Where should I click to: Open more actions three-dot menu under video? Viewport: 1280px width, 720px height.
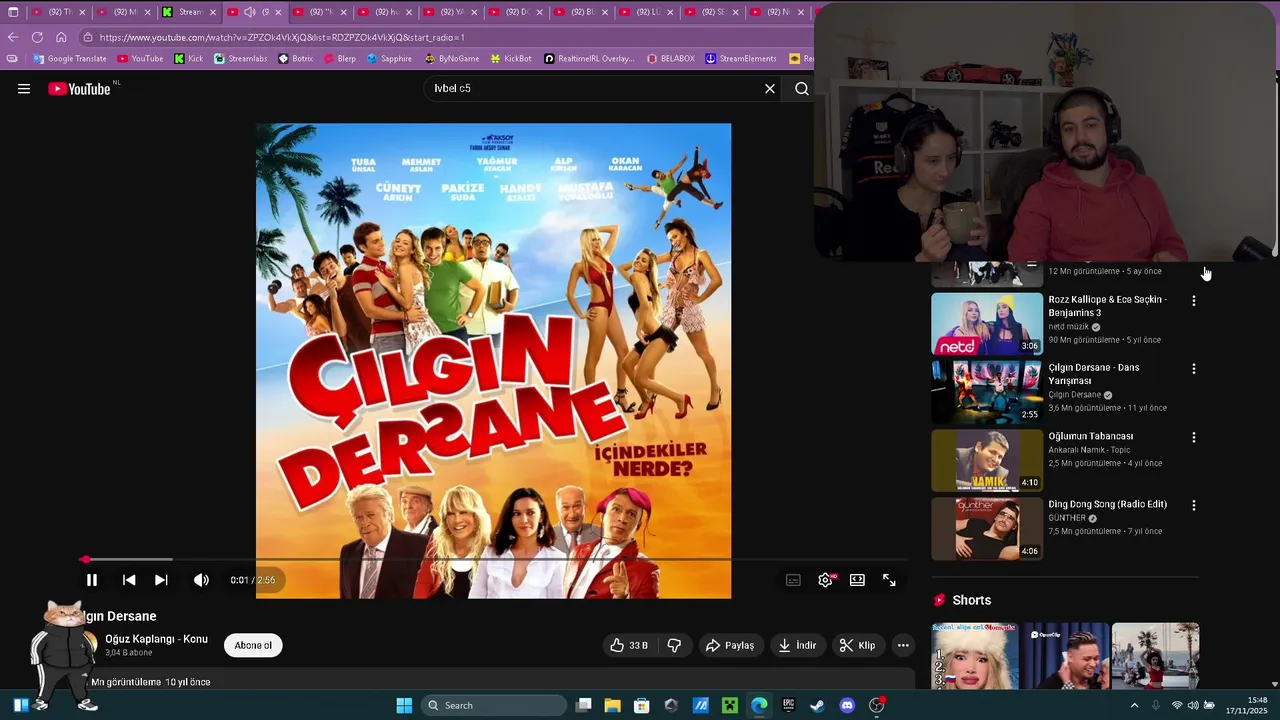point(903,646)
